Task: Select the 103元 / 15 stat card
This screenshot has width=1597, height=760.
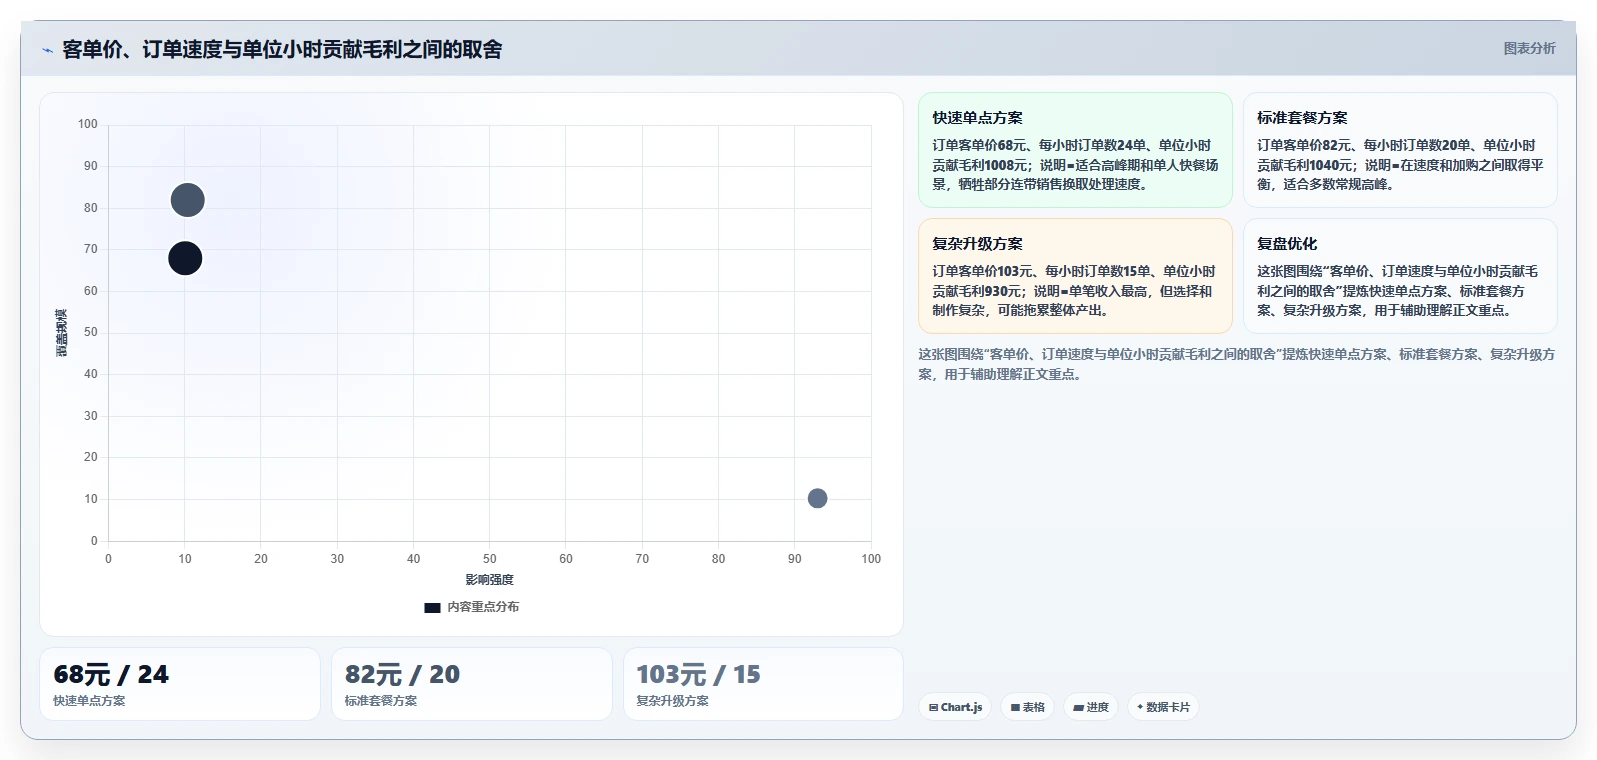Action: [763, 684]
